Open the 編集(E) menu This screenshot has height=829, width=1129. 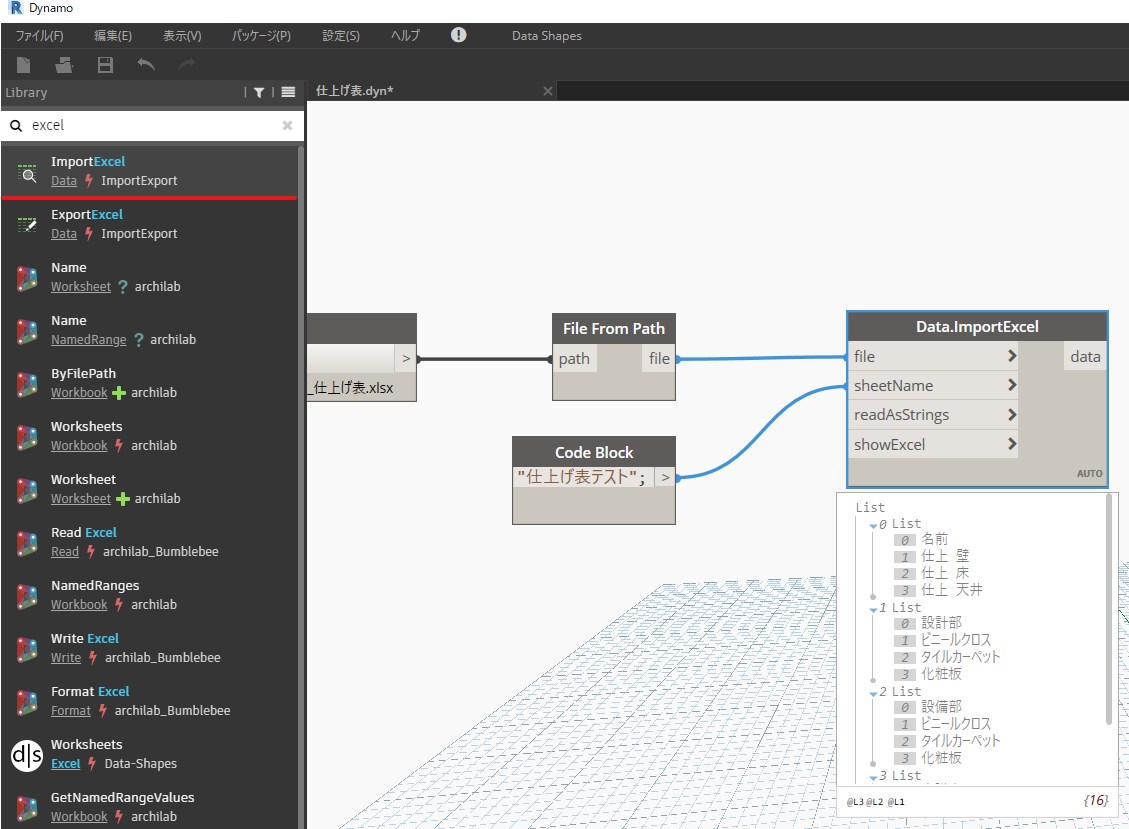(113, 35)
